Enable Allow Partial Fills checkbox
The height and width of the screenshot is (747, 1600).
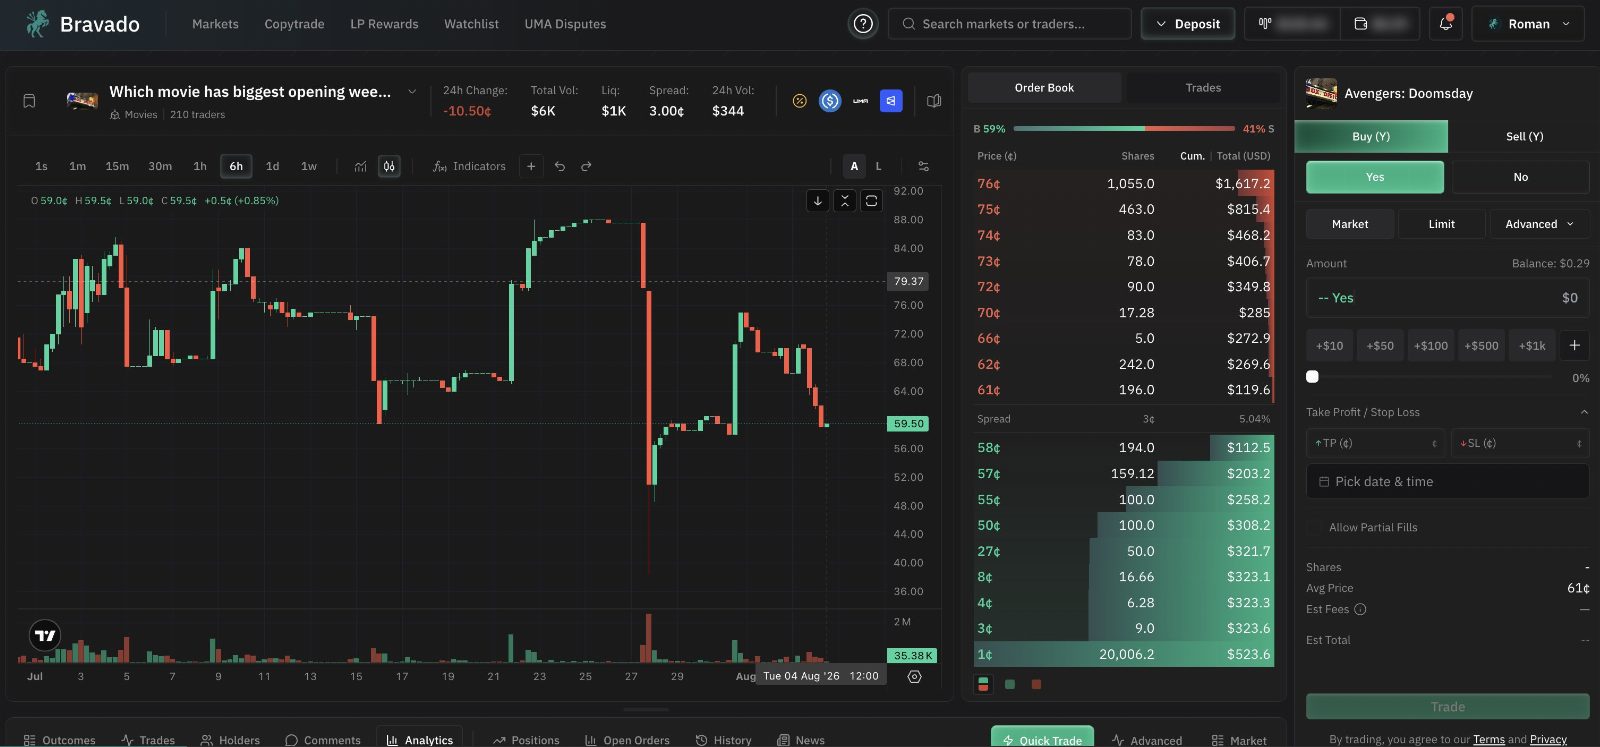pyautogui.click(x=1314, y=527)
